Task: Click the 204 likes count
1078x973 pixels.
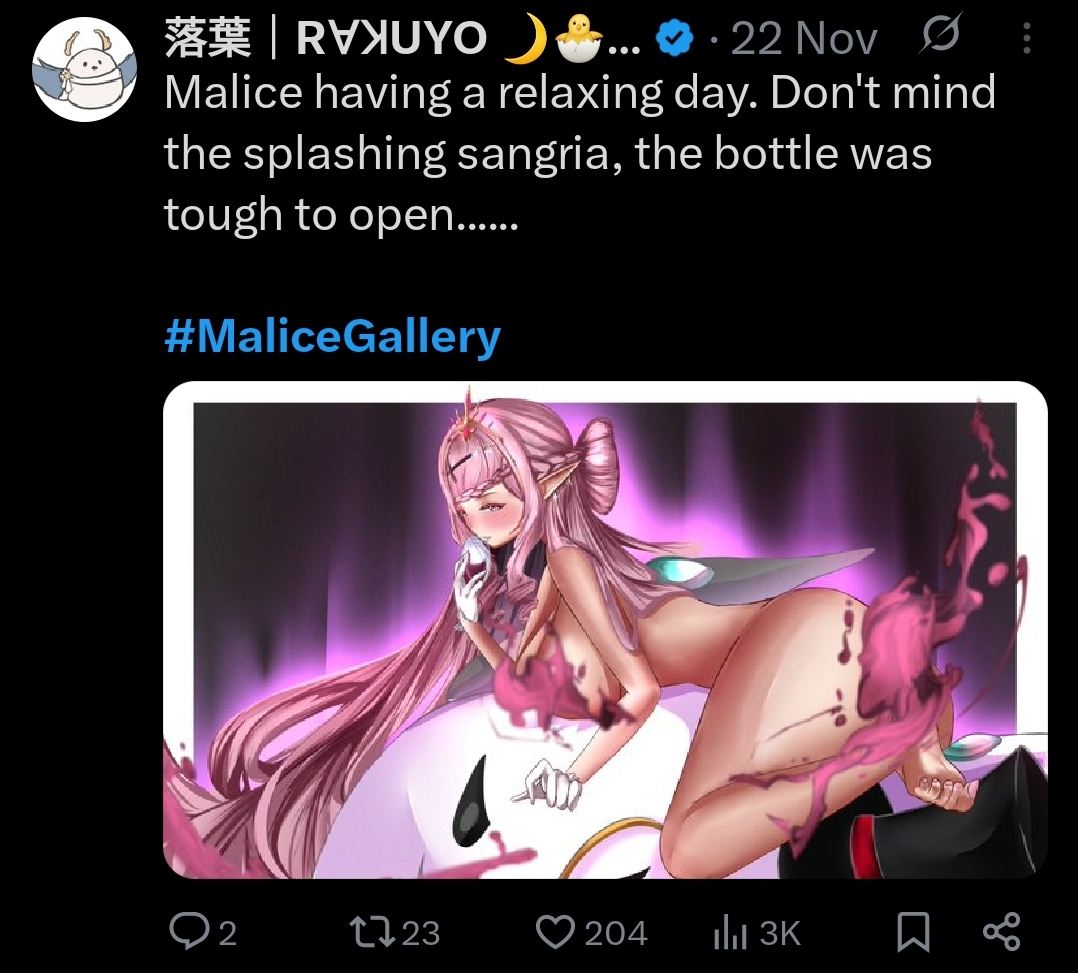Action: (x=616, y=934)
